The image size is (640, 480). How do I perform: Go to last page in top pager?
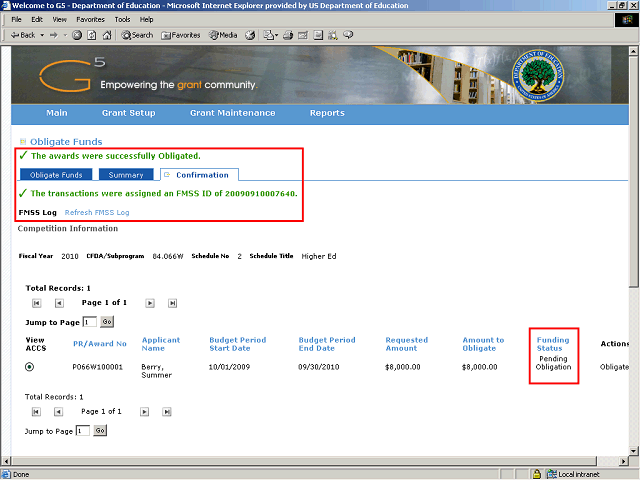[x=172, y=303]
